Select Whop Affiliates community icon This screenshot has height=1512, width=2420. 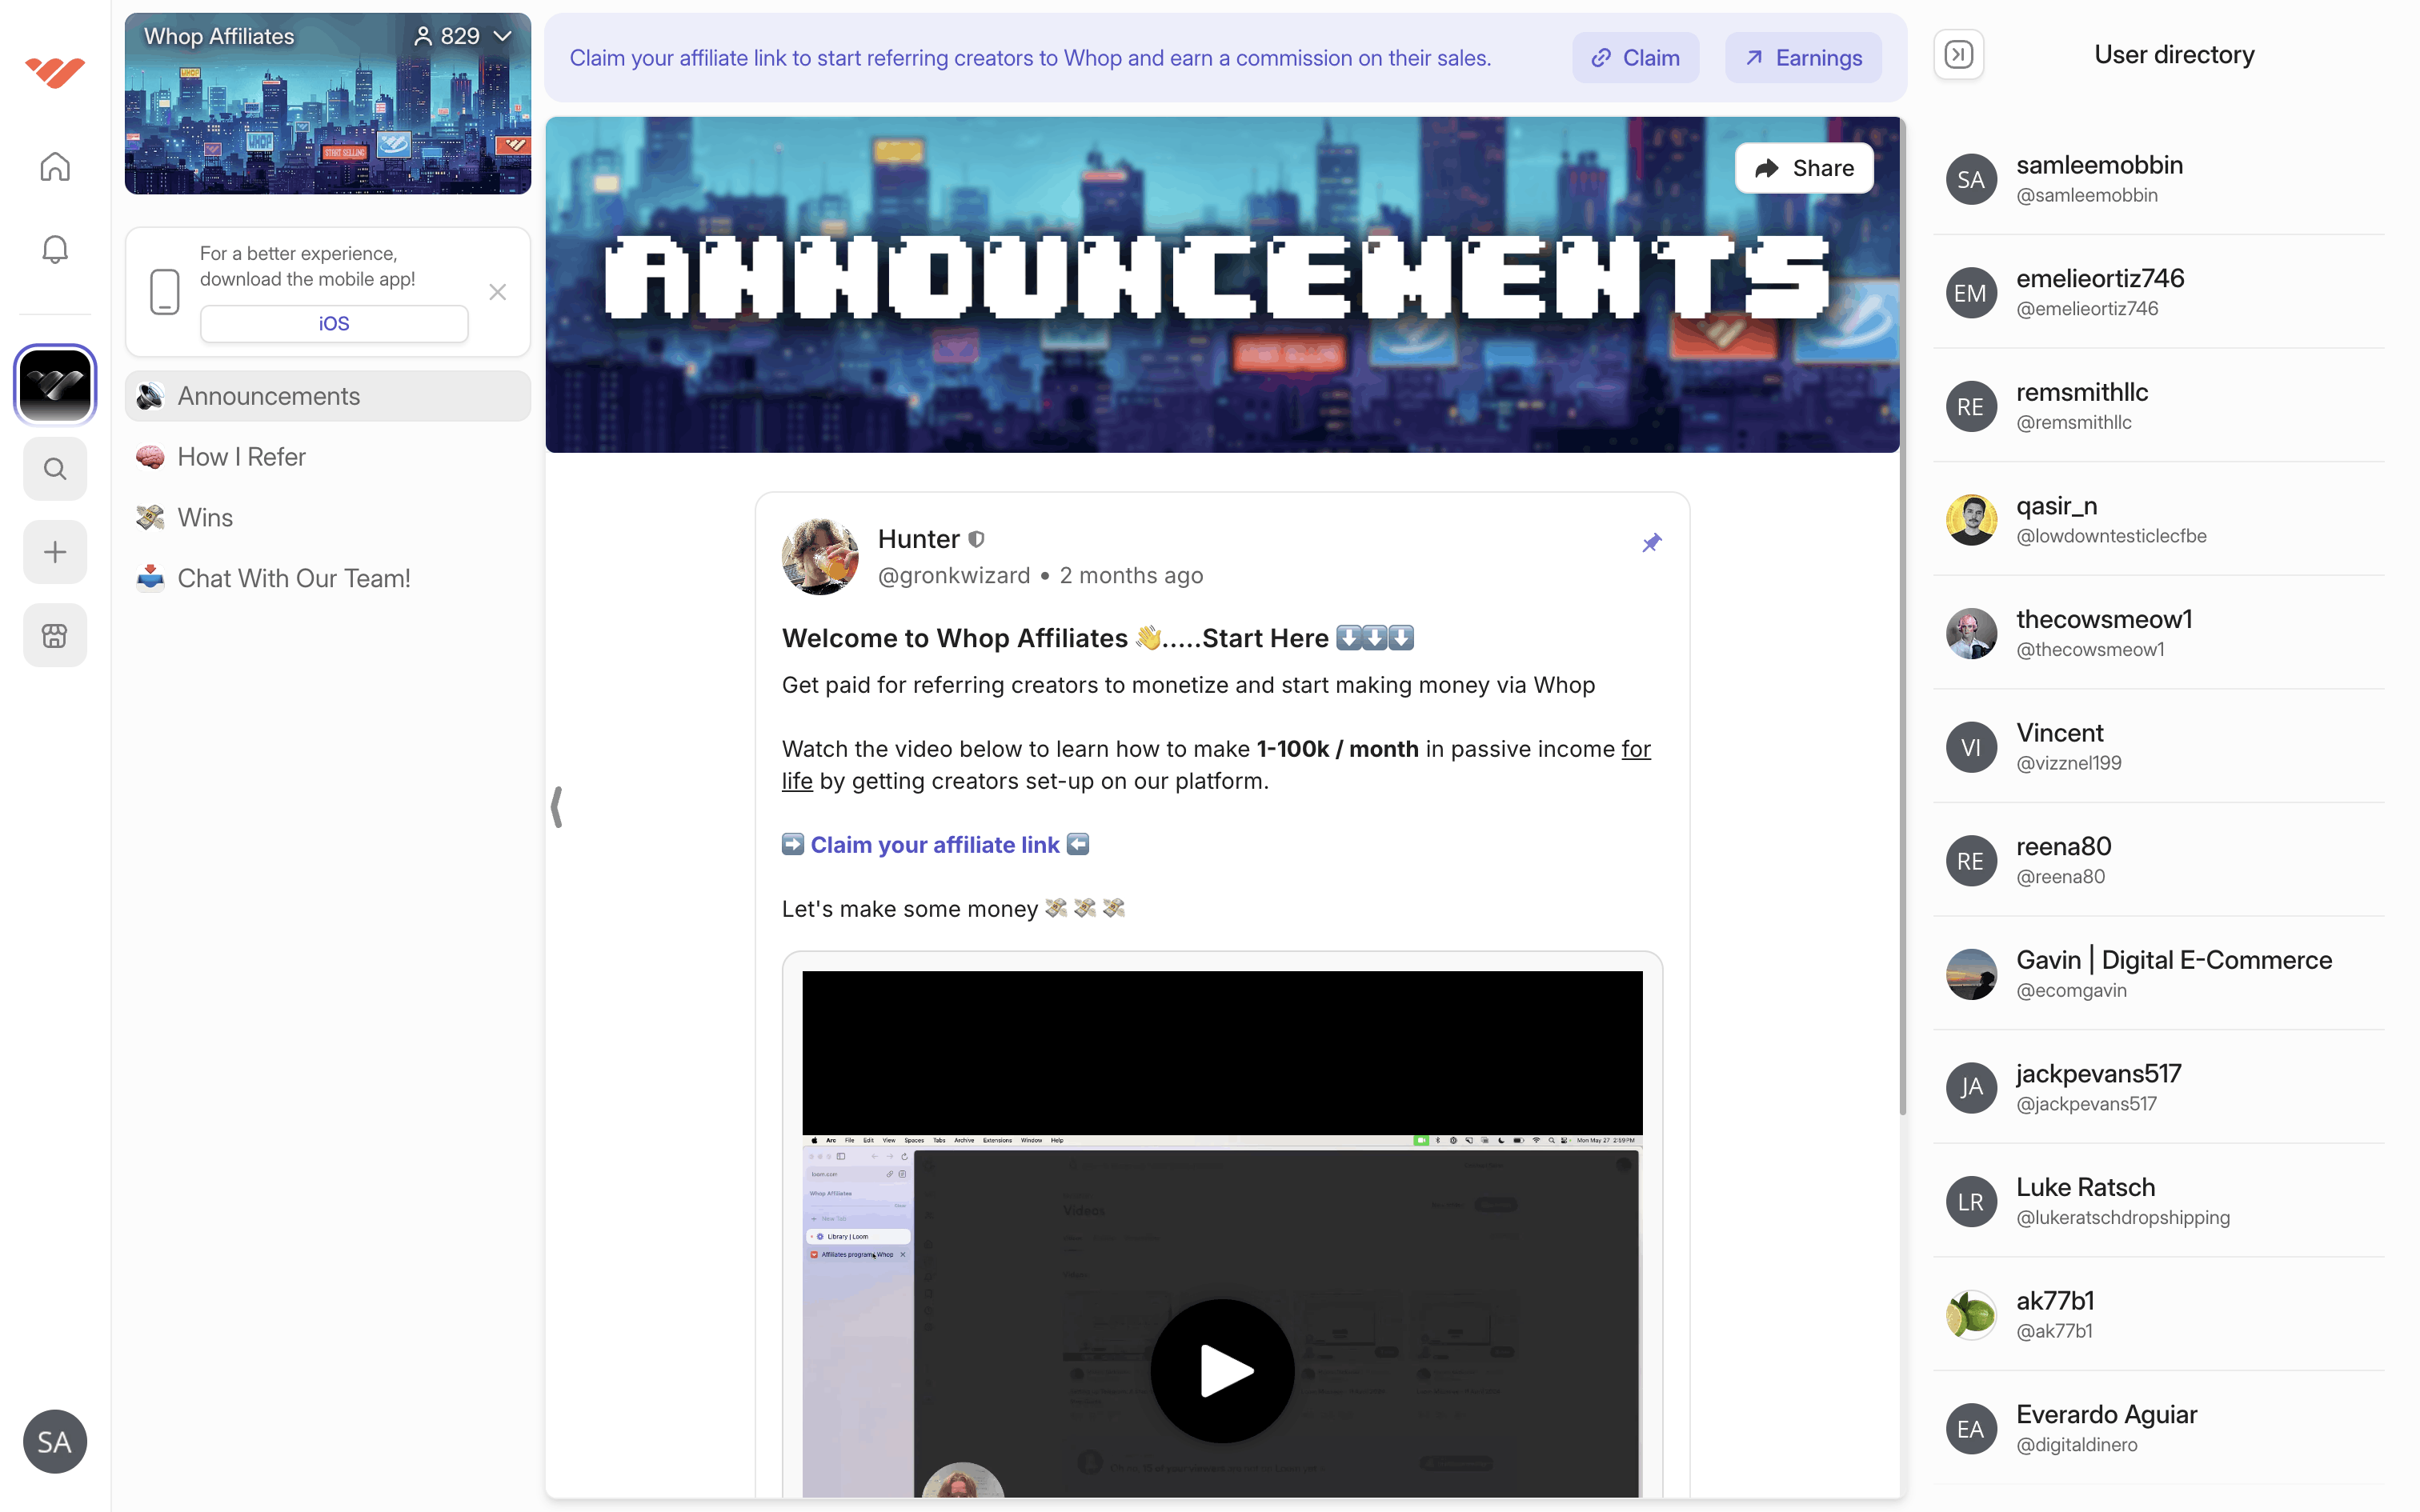coord(55,385)
